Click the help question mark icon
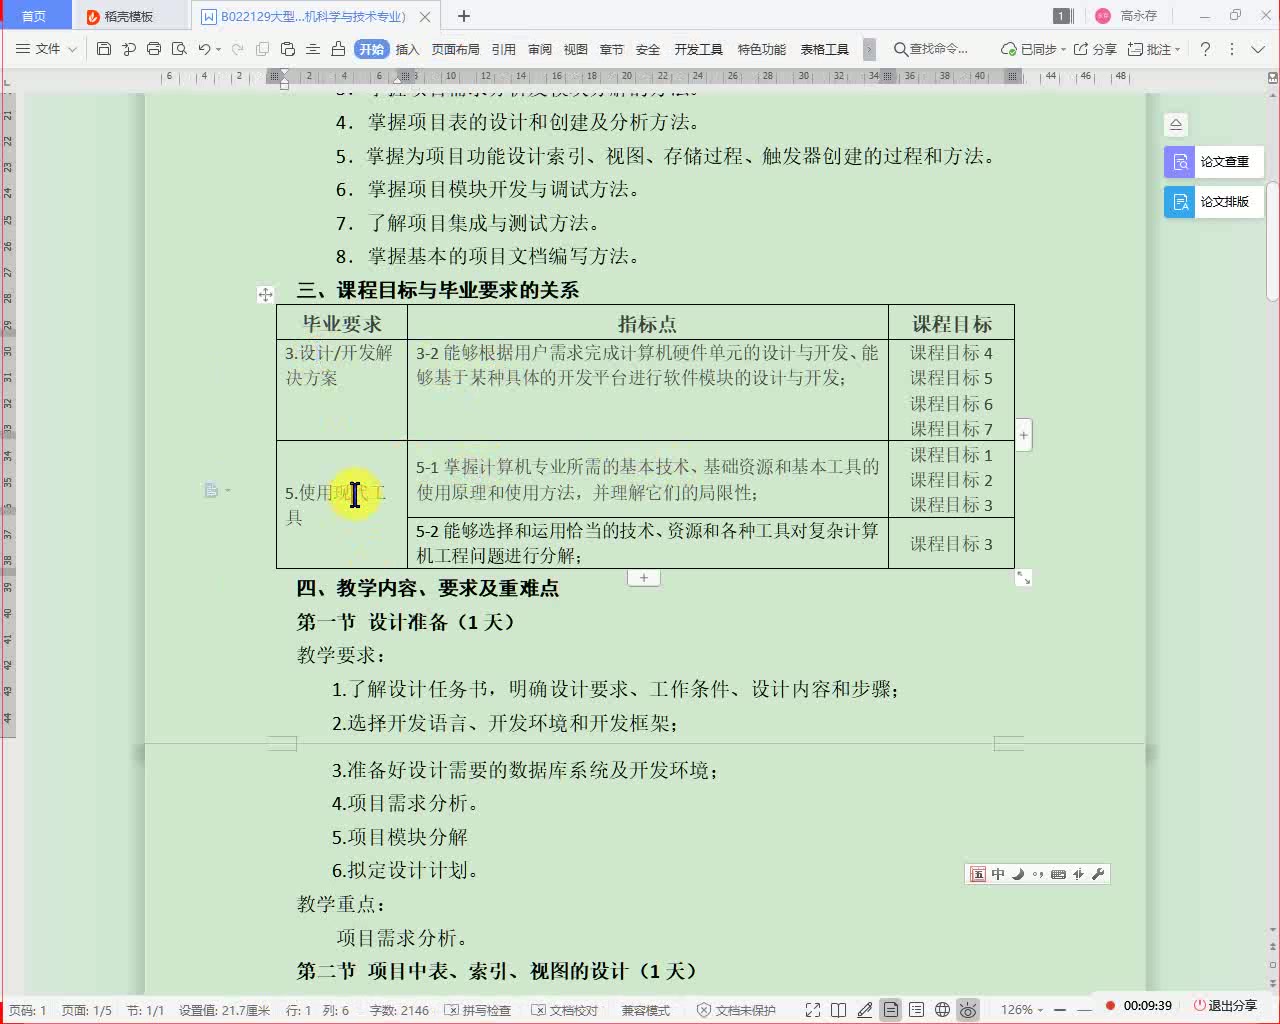 [x=1205, y=49]
